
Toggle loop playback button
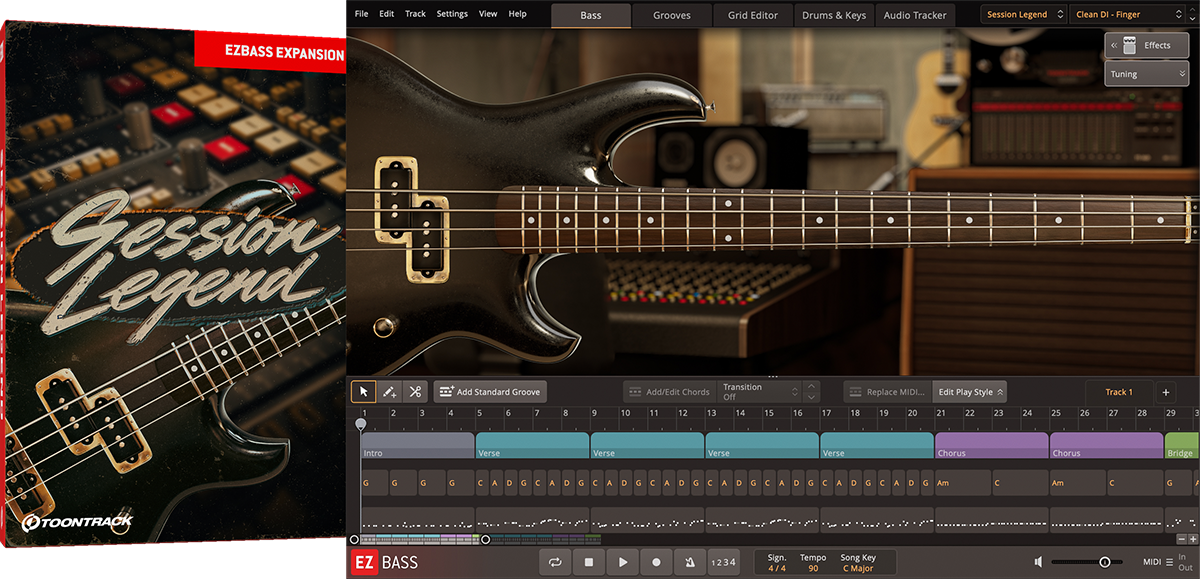pyautogui.click(x=554, y=562)
